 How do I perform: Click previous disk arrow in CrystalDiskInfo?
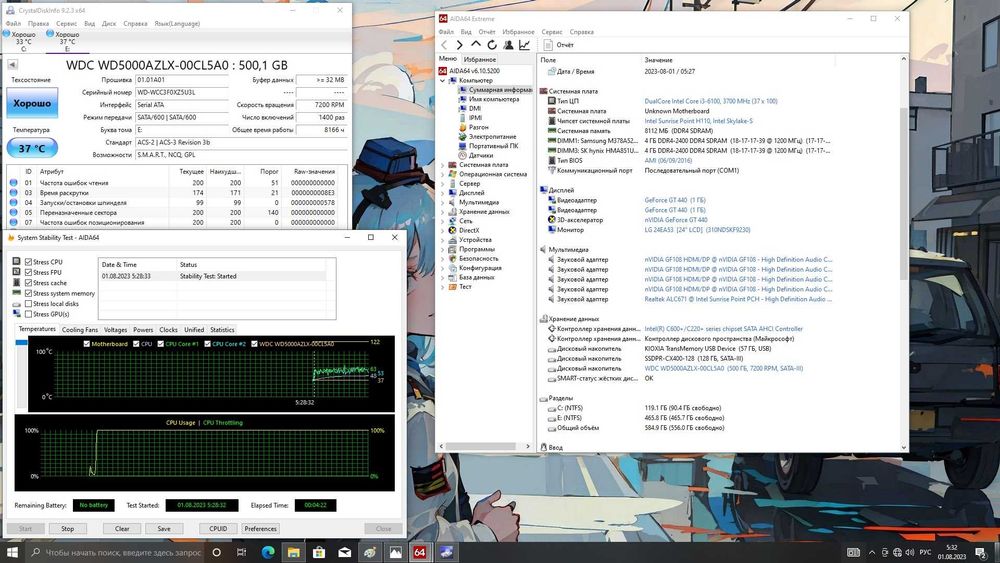[x=12, y=64]
